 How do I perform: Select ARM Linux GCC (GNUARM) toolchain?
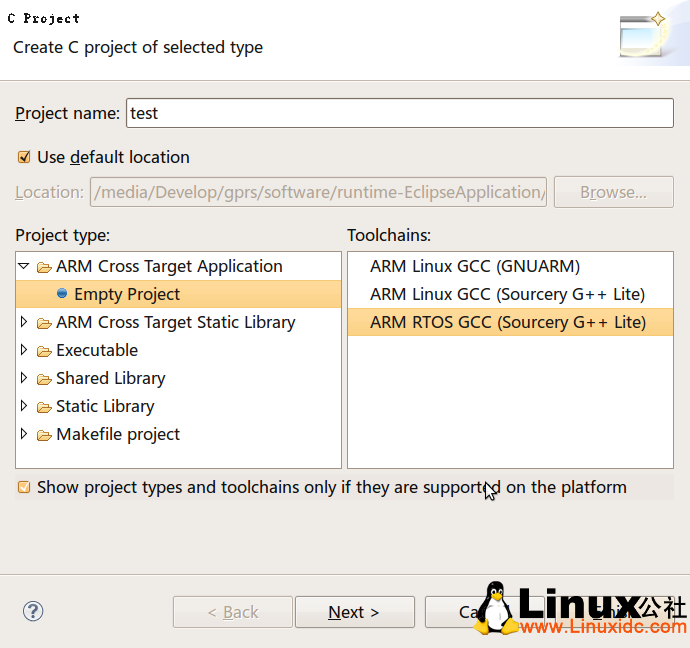[475, 266]
